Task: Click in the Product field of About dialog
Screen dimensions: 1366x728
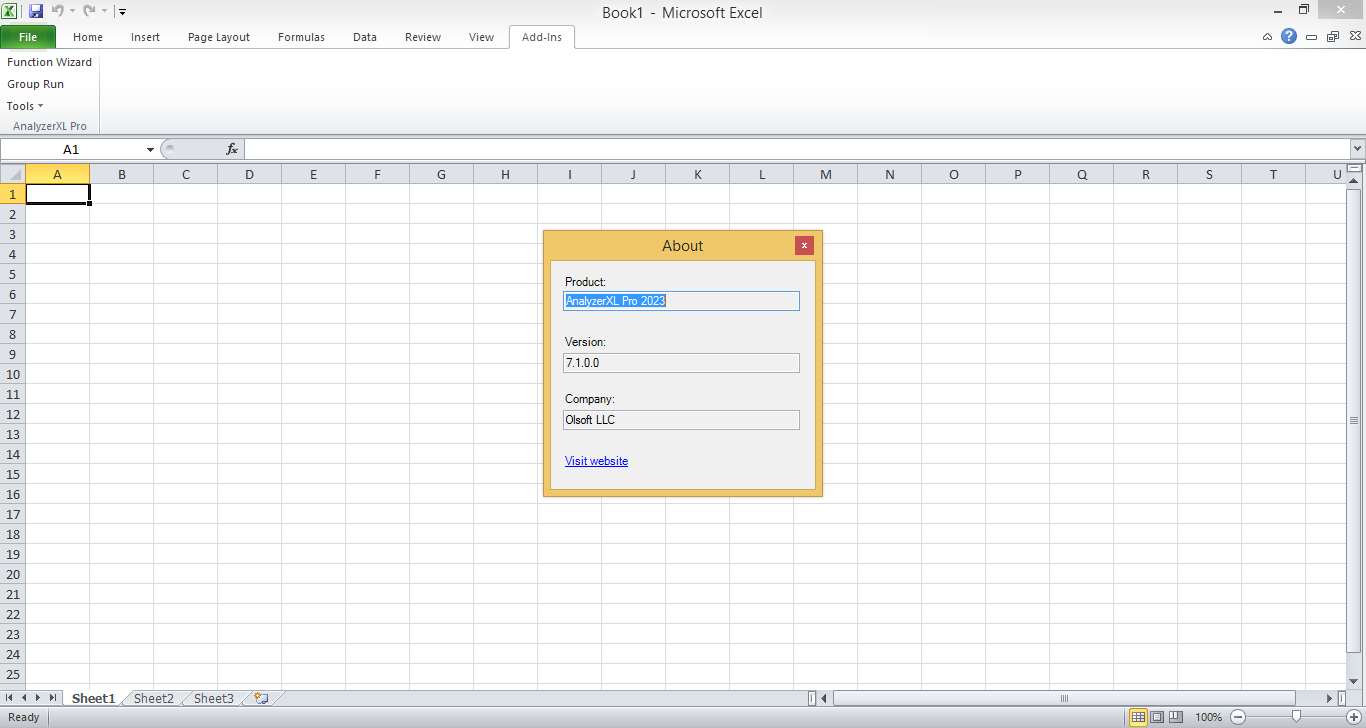Action: point(682,301)
